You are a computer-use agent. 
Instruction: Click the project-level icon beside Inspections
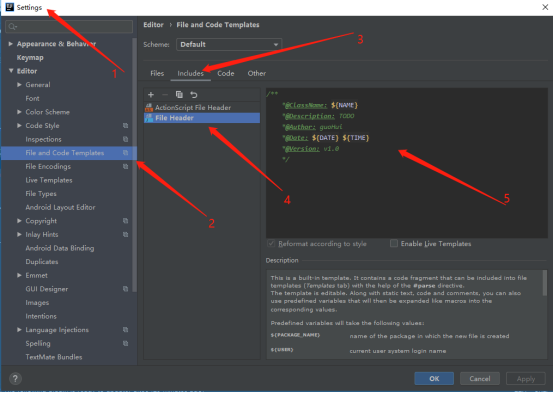(125, 139)
